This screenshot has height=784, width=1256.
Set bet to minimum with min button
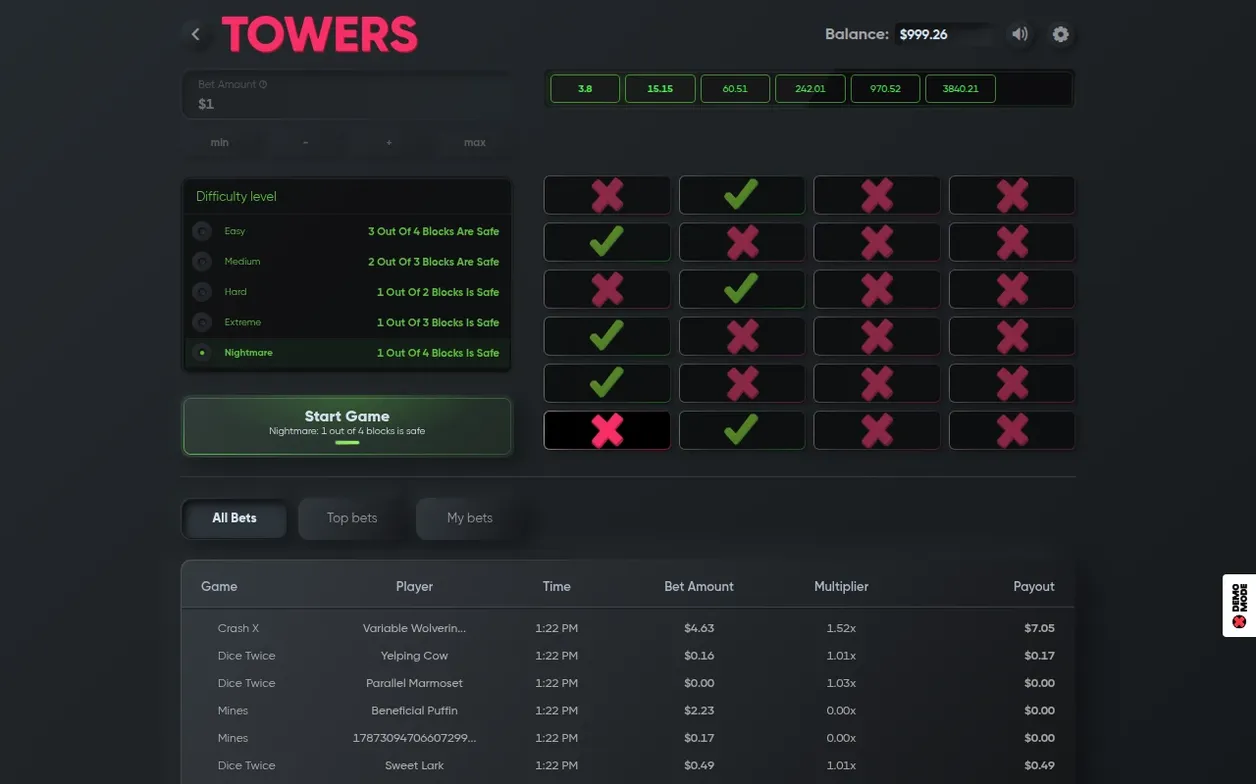tap(220, 142)
